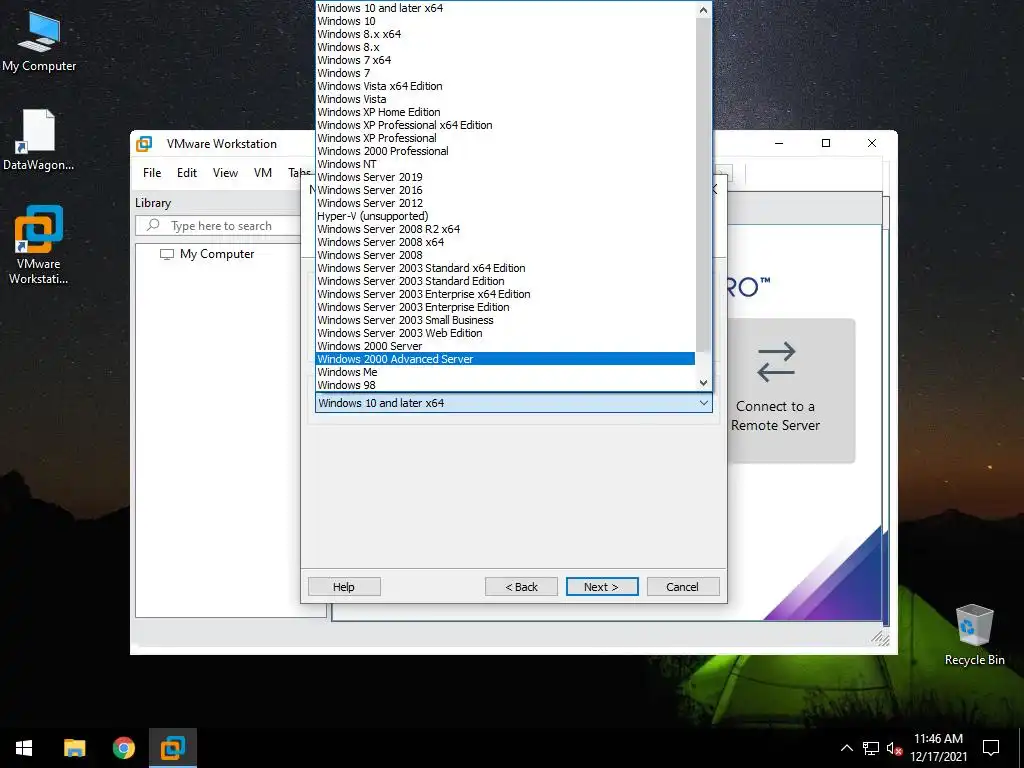Choose Windows Server 2008 x64
This screenshot has height=768, width=1024.
pyautogui.click(x=505, y=242)
